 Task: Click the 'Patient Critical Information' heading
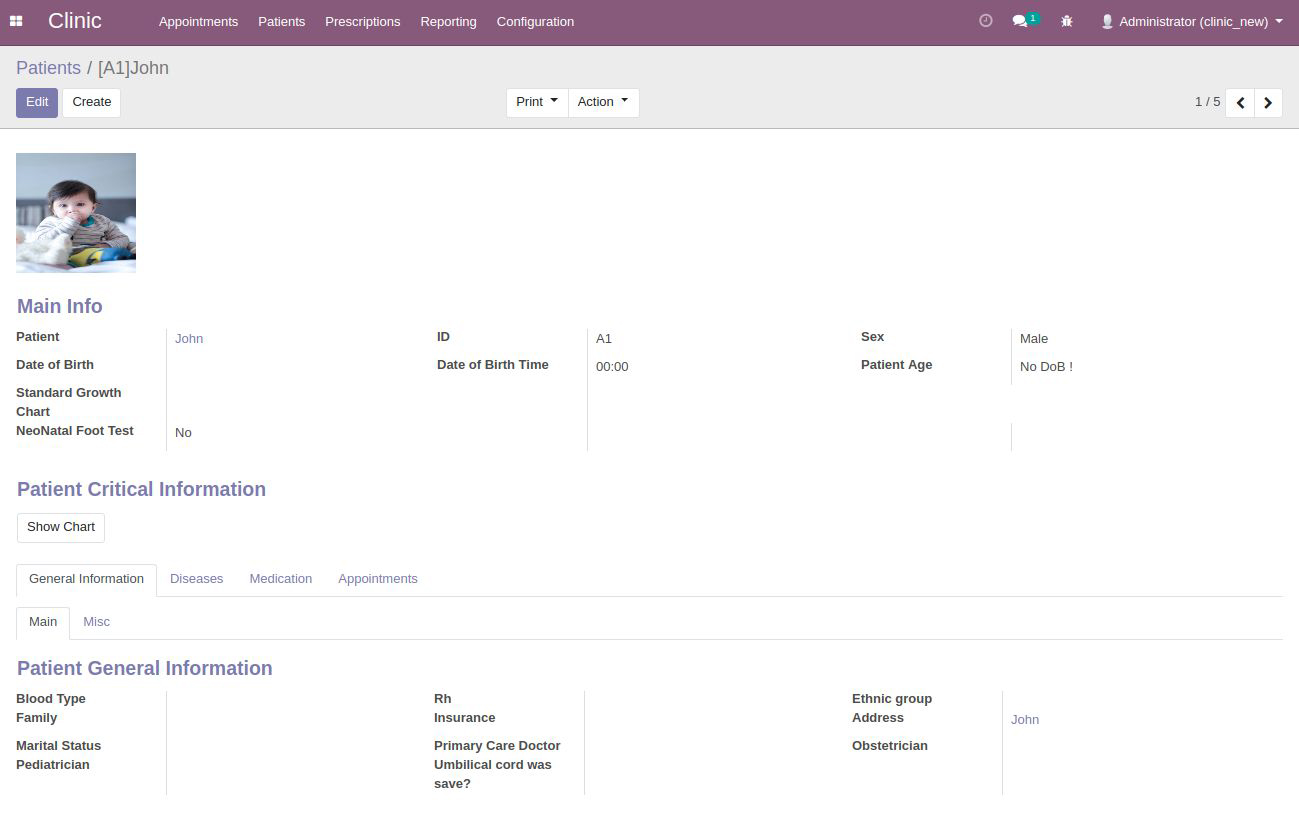coord(141,489)
